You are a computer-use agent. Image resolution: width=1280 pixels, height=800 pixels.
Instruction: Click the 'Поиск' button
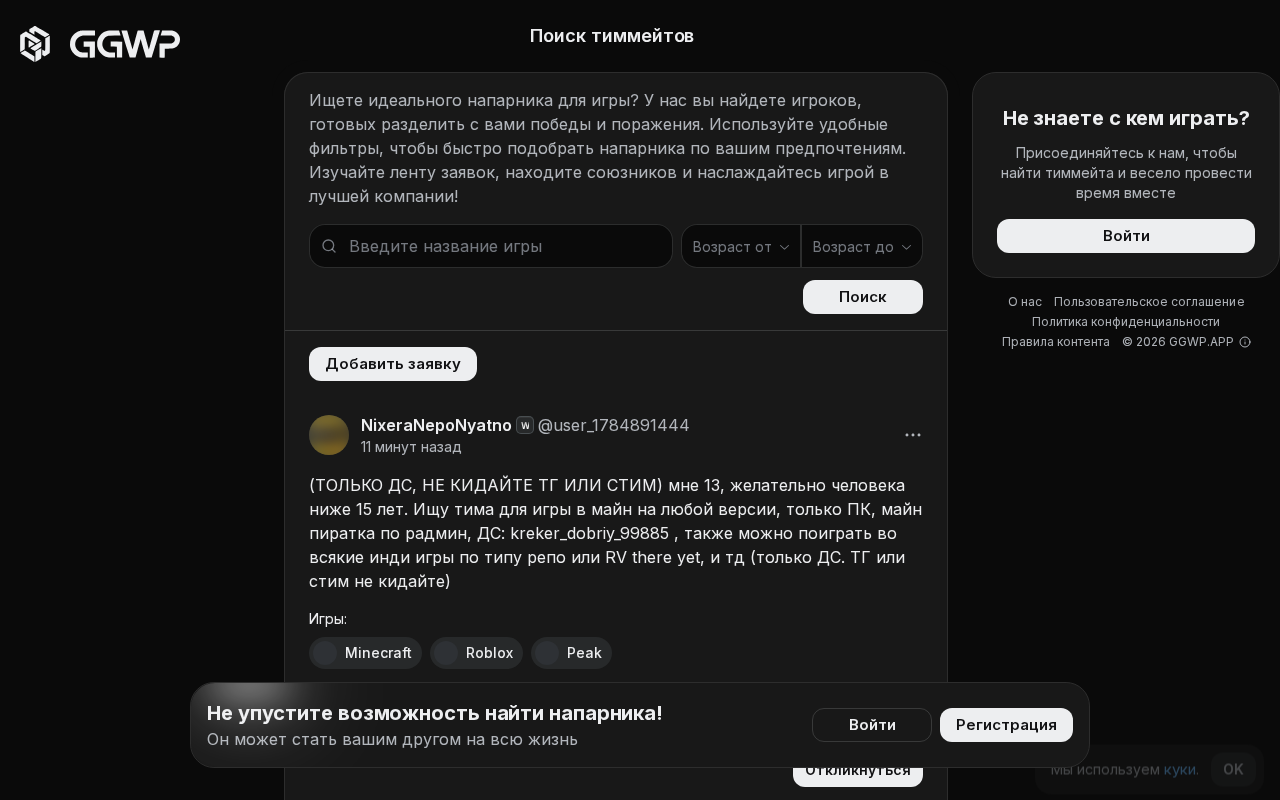[x=863, y=297]
